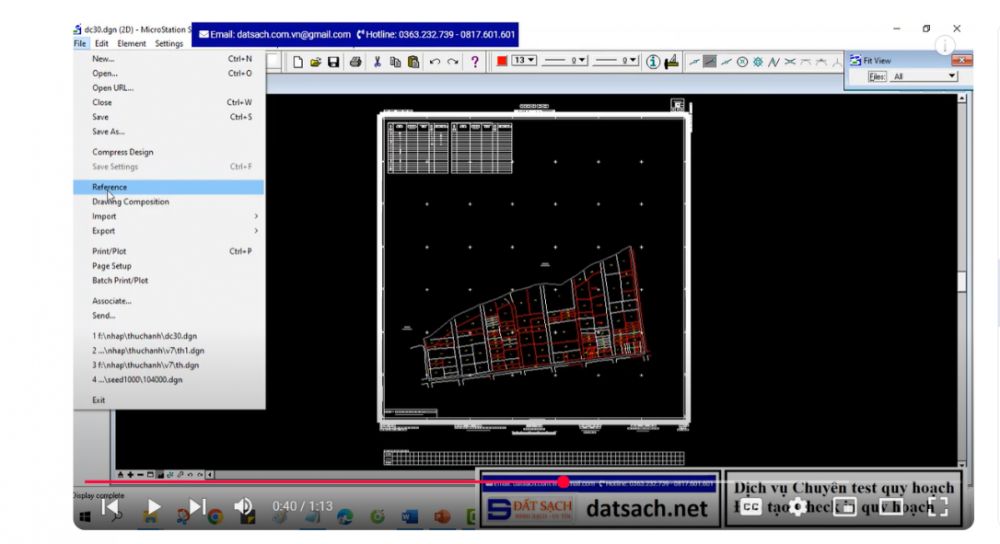Screen dimensions: 1000x544
Task: Click the New file icon in toolbar
Action: point(298,62)
